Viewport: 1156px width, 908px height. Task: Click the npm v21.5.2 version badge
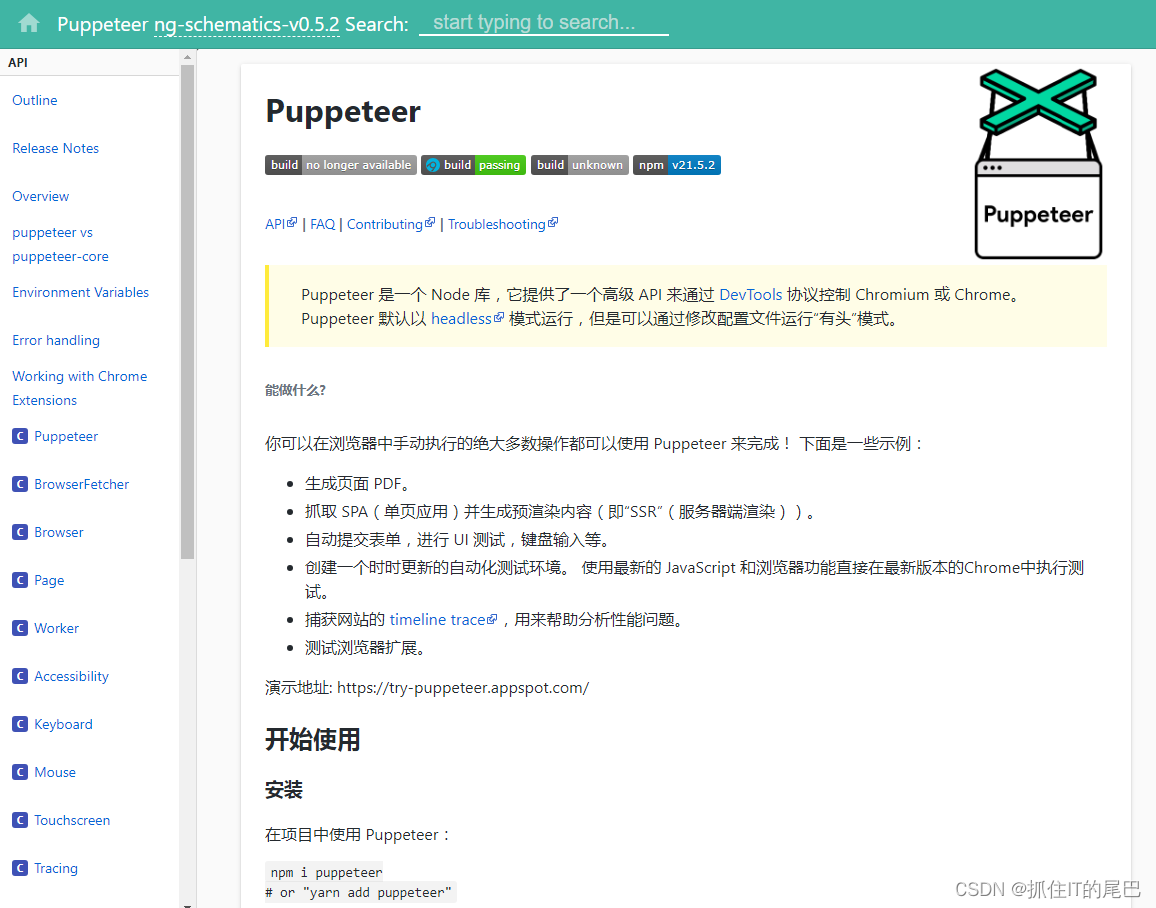click(677, 164)
